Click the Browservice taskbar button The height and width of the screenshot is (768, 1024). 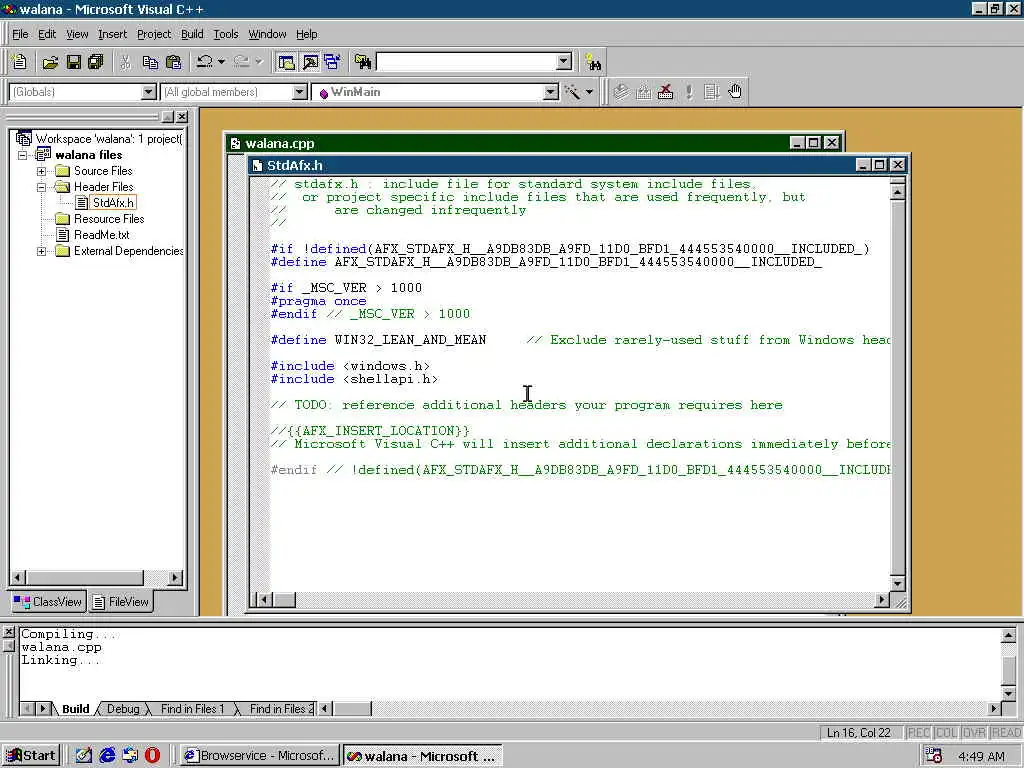click(260, 756)
